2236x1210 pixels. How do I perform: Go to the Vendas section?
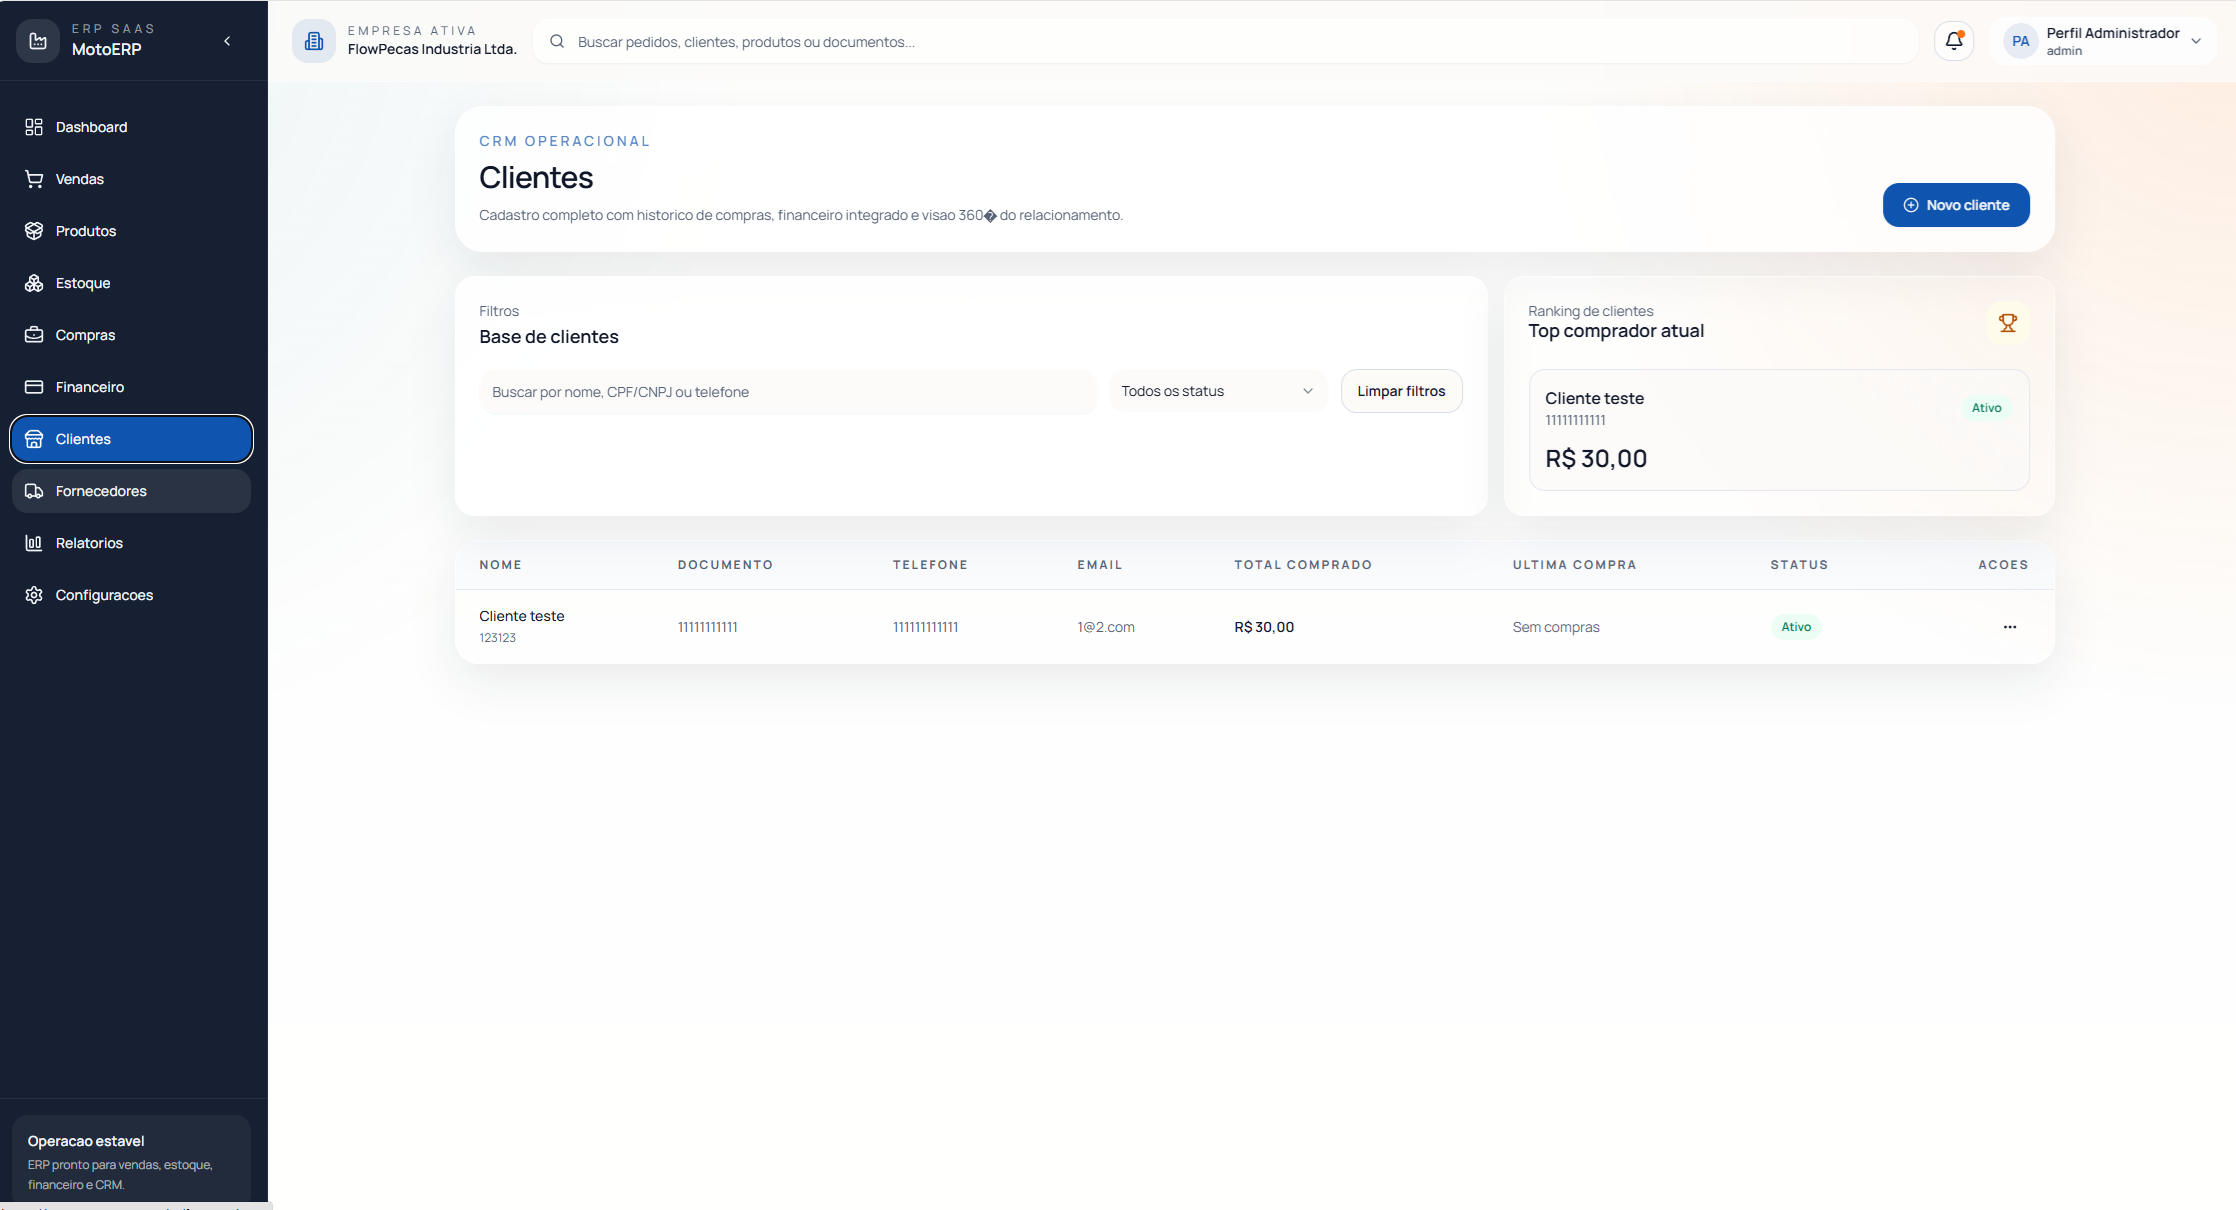[131, 179]
